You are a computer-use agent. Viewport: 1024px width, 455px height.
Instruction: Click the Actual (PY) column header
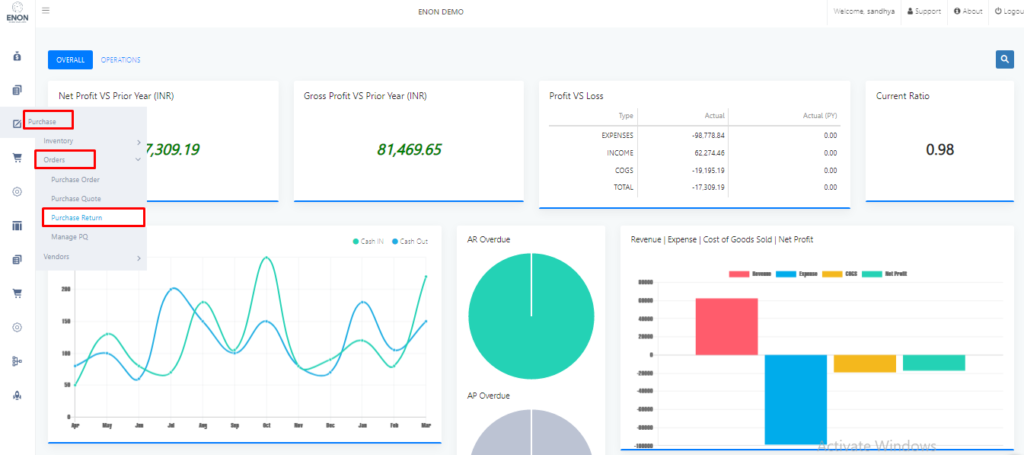tap(820, 116)
